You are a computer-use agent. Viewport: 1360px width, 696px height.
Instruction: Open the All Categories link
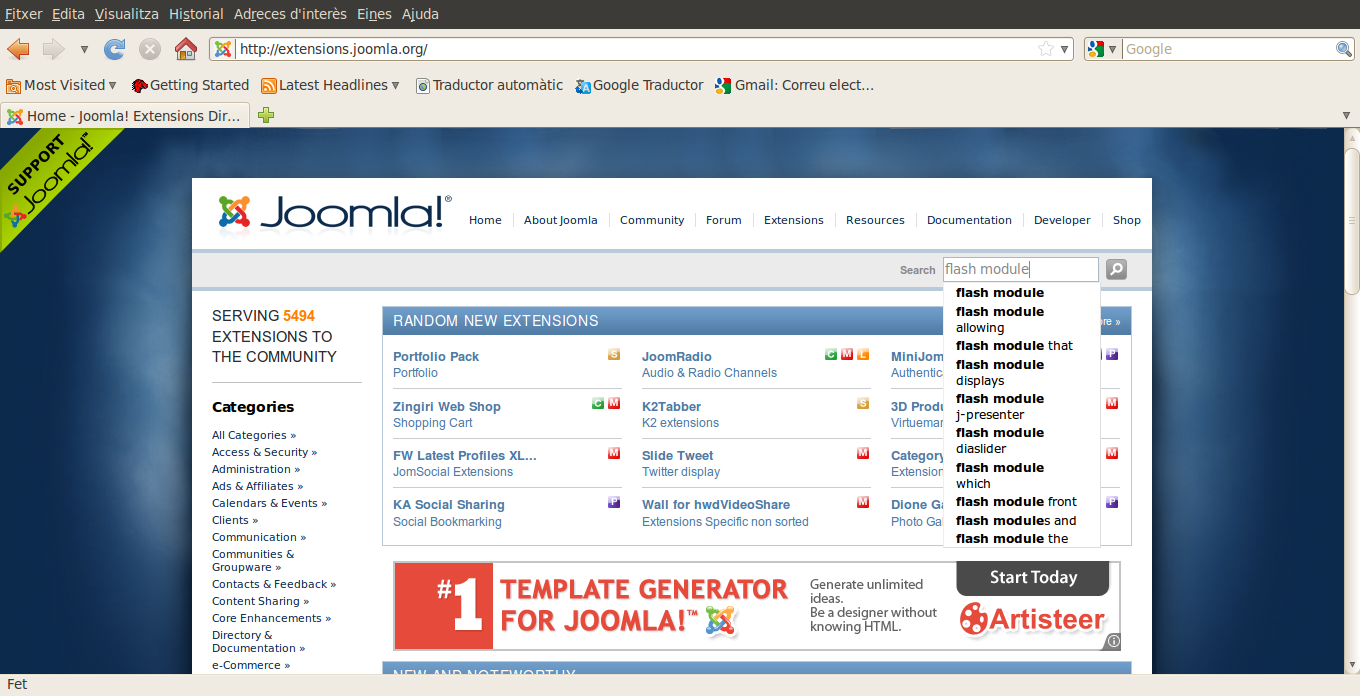click(254, 435)
